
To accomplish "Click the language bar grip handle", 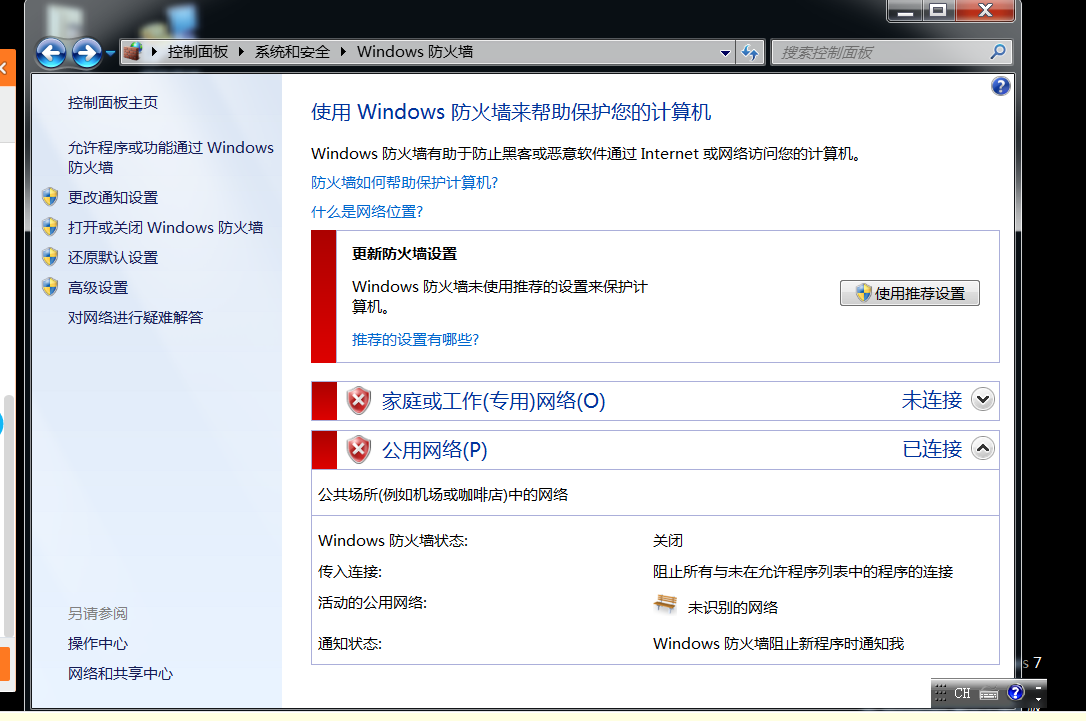I will click(940, 693).
